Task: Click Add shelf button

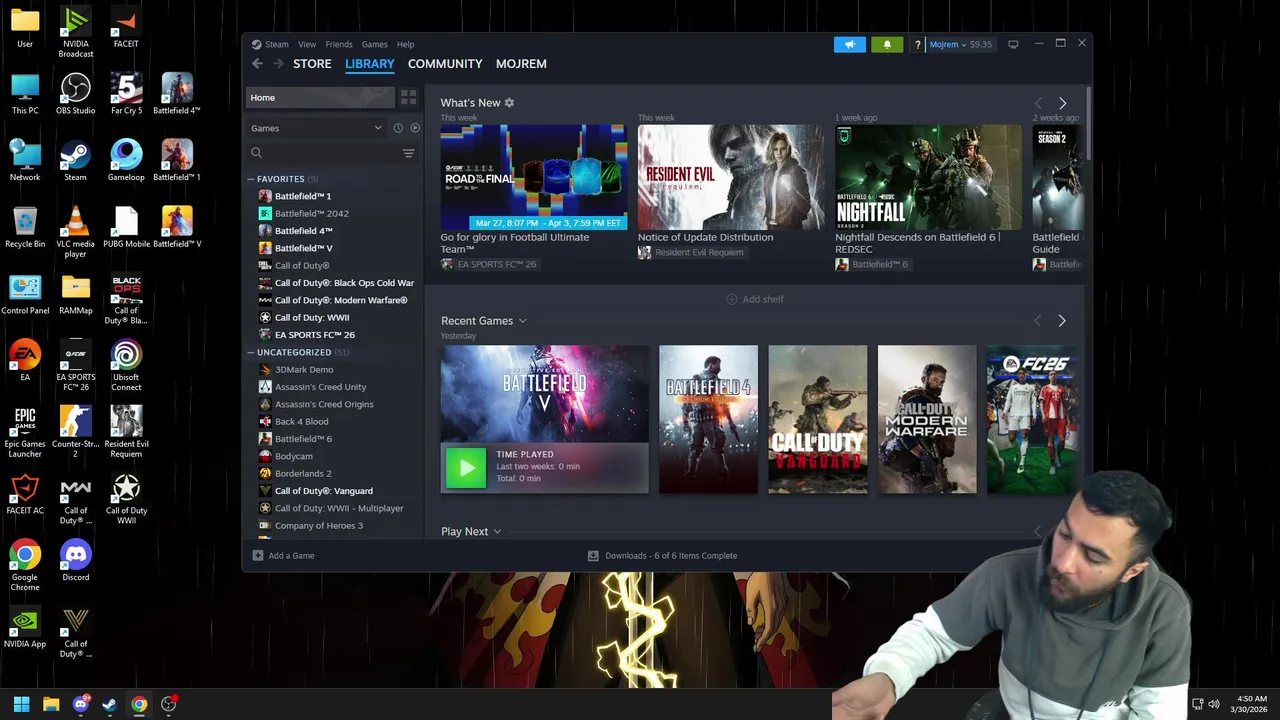Action: [x=755, y=299]
